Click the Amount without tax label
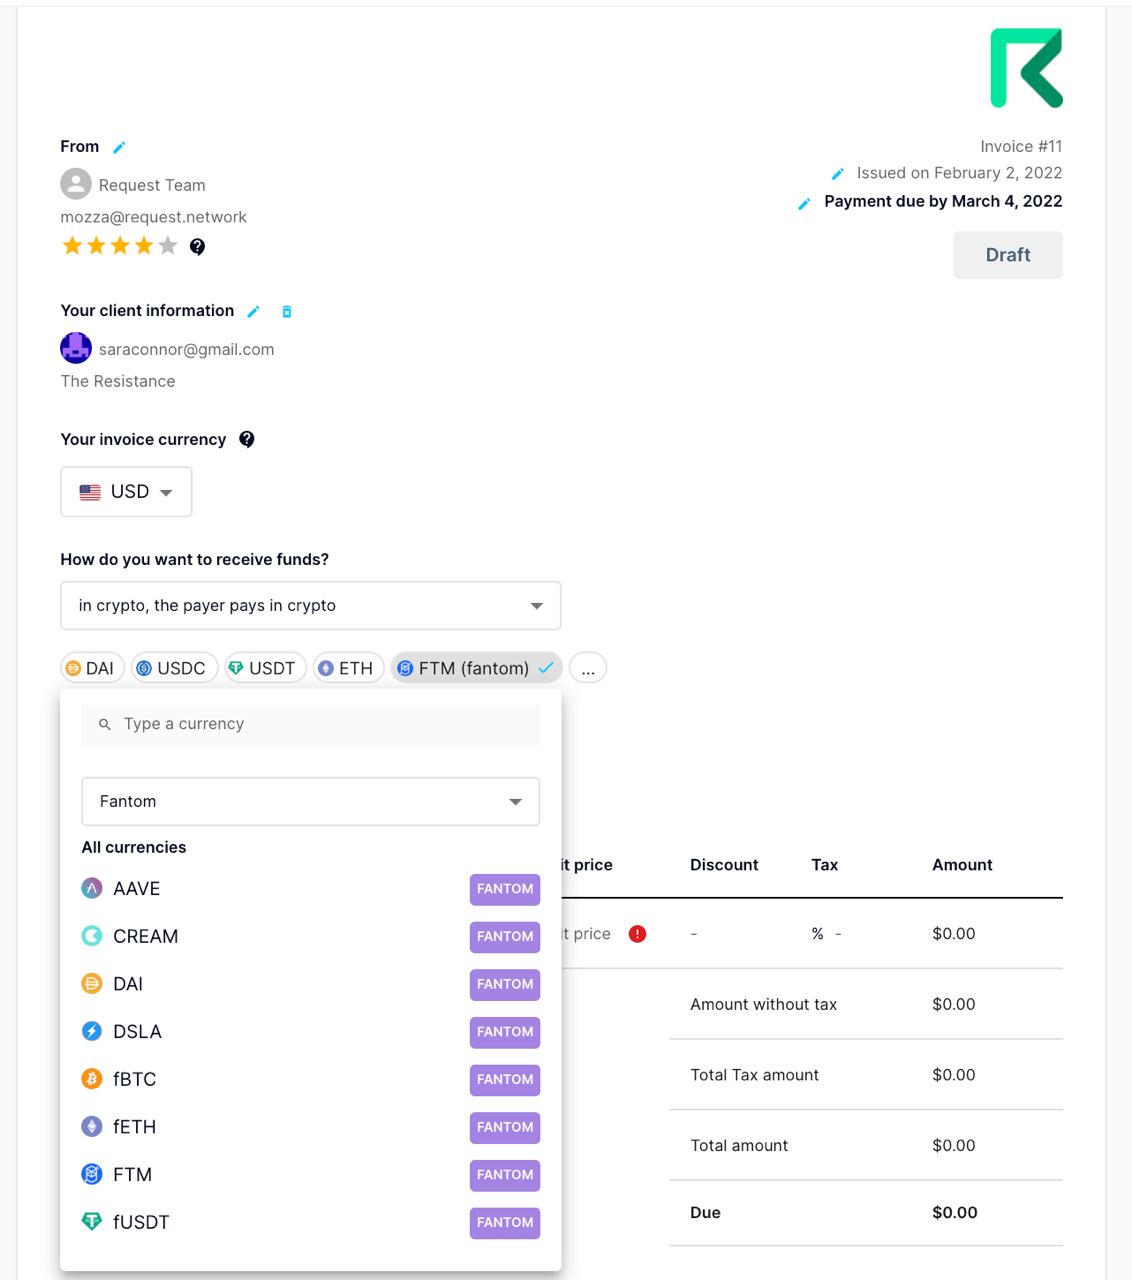 point(763,1004)
